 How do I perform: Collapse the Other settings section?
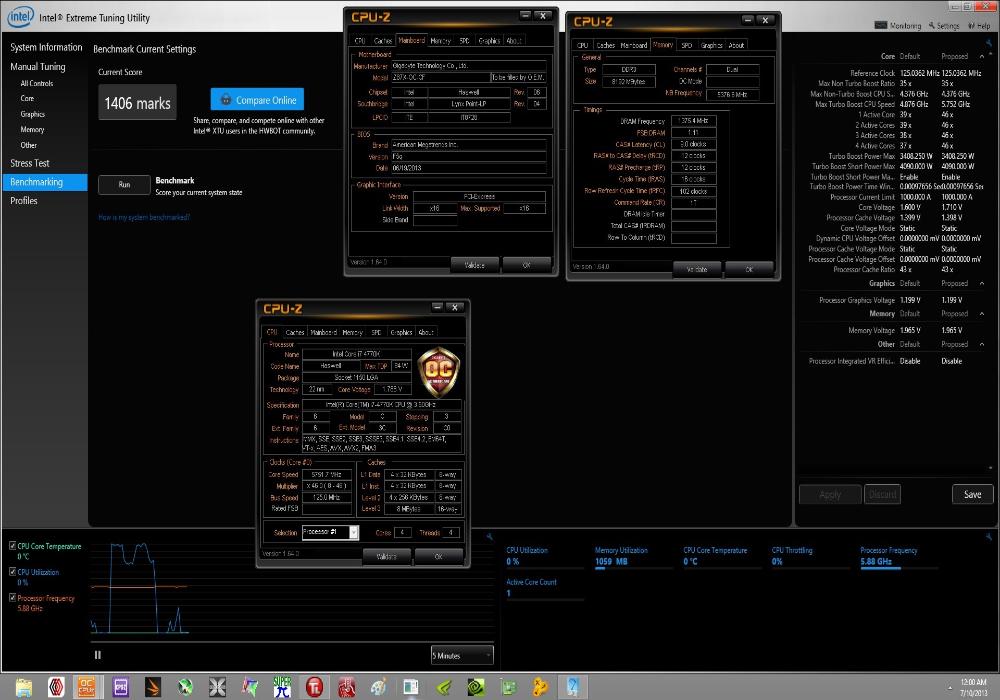click(982, 344)
